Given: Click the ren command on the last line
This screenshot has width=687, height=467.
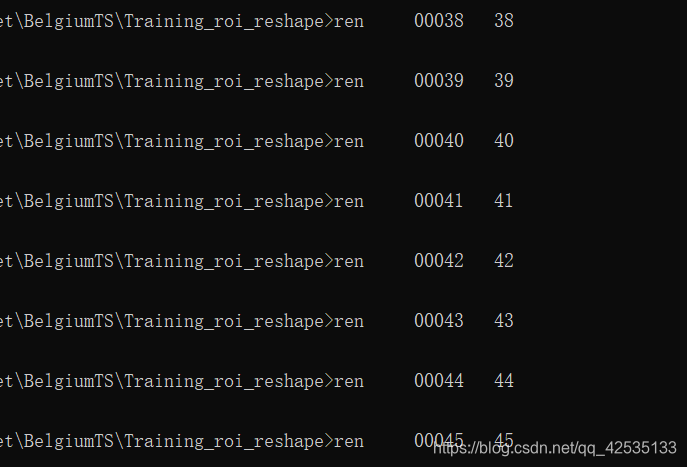Looking at the screenshot, I should click(349, 442).
